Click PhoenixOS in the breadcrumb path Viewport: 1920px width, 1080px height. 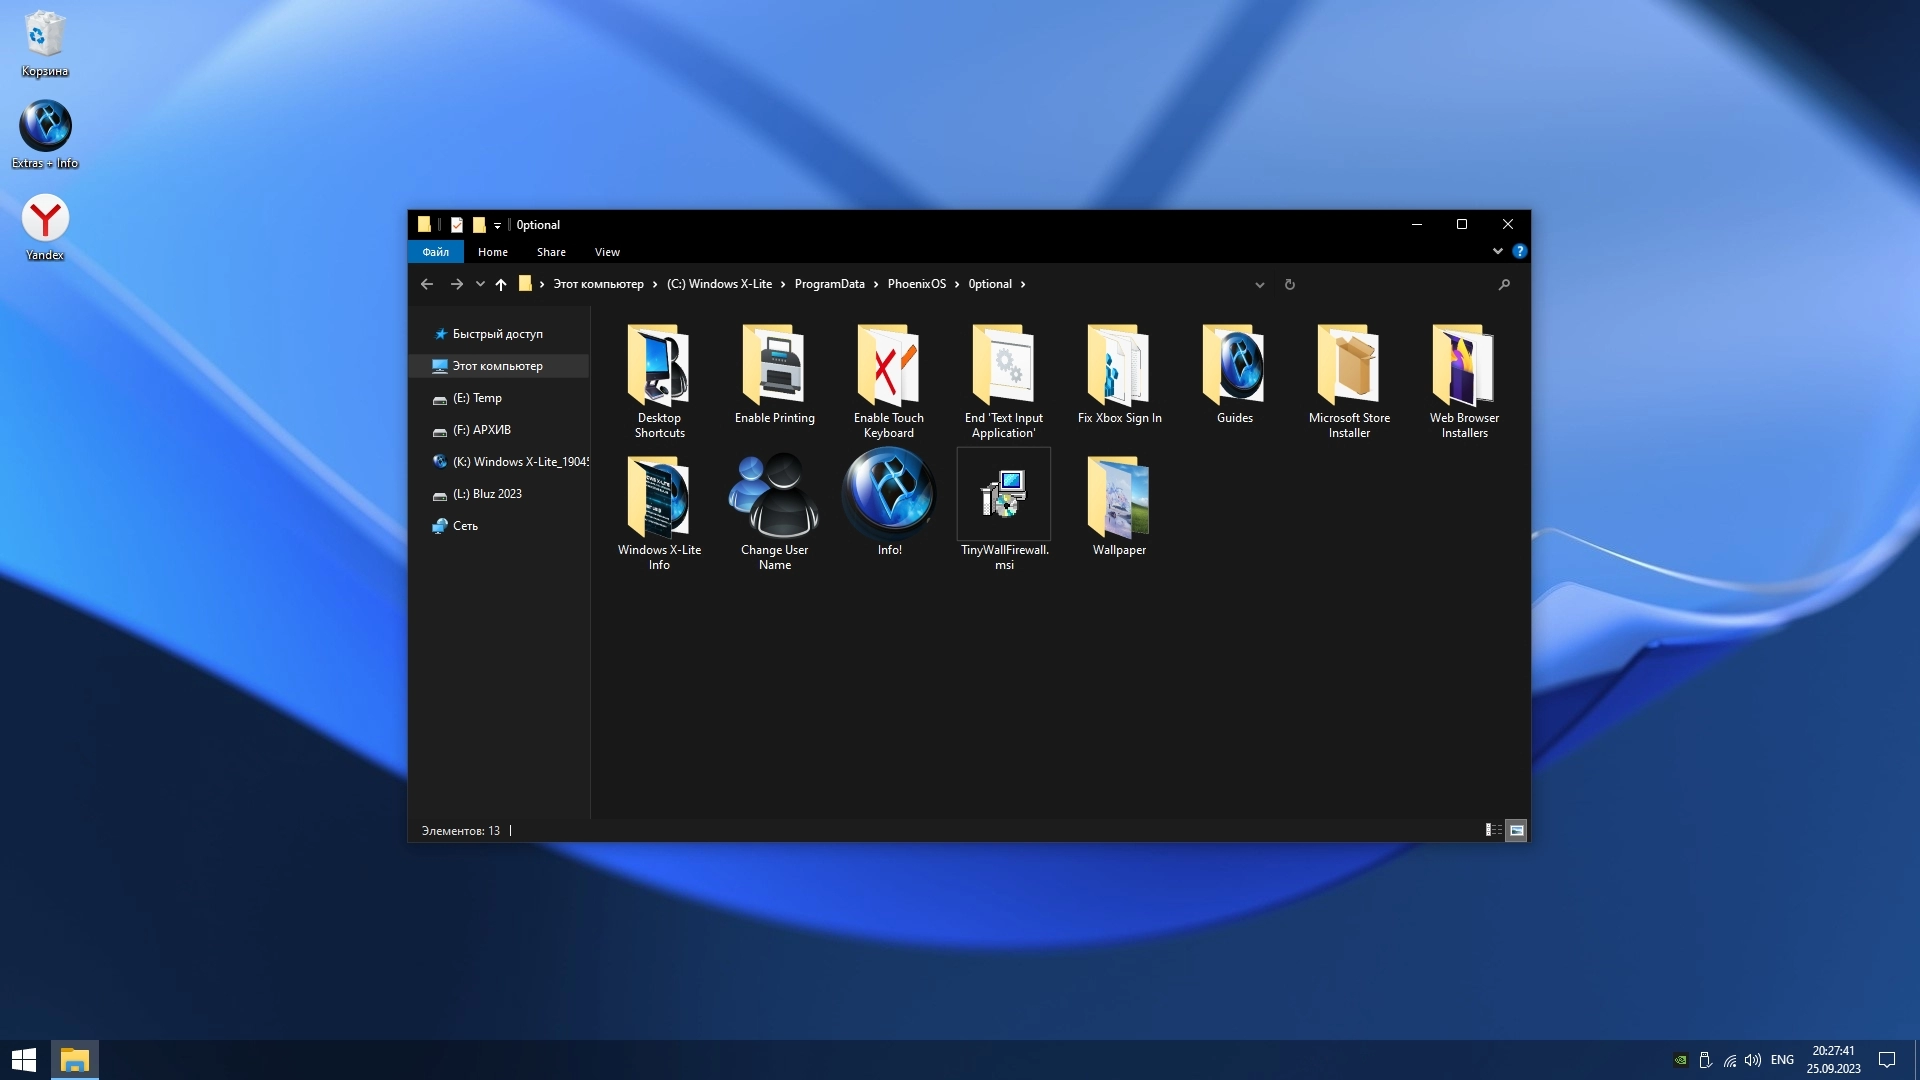[916, 284]
